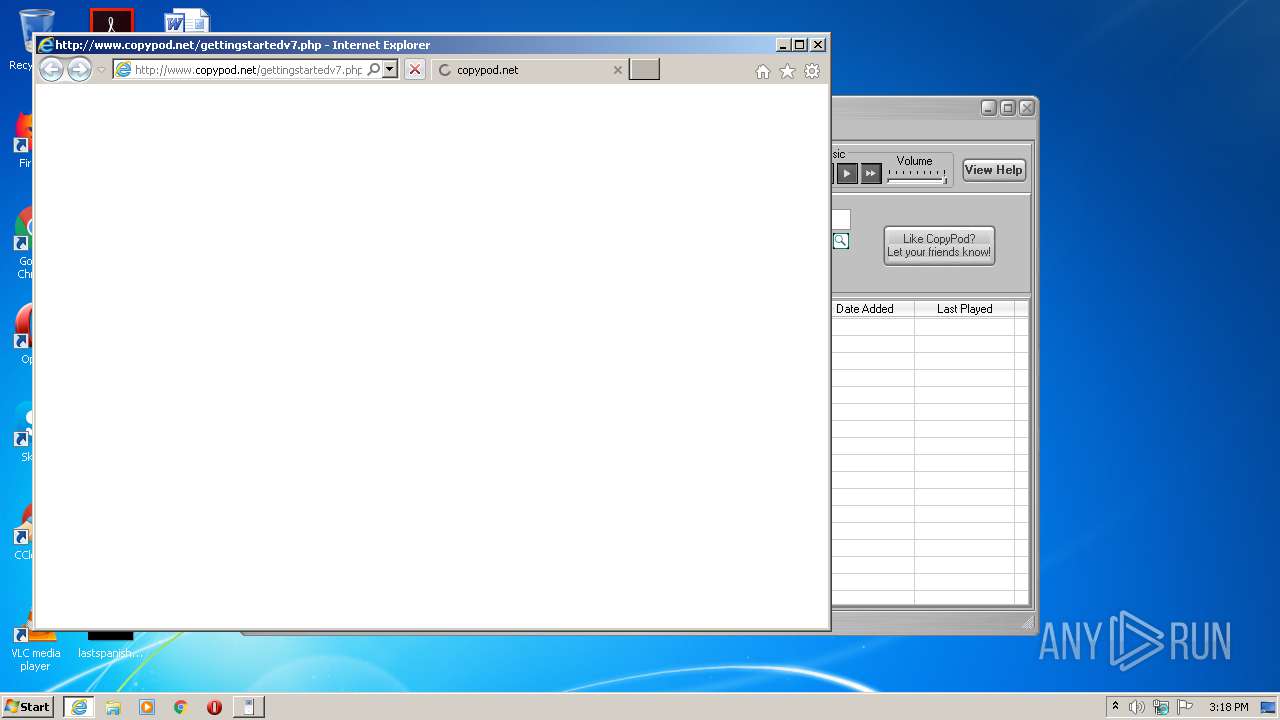Viewport: 1280px width, 720px height.
Task: Go to the Internet Explorer home page
Action: point(763,71)
